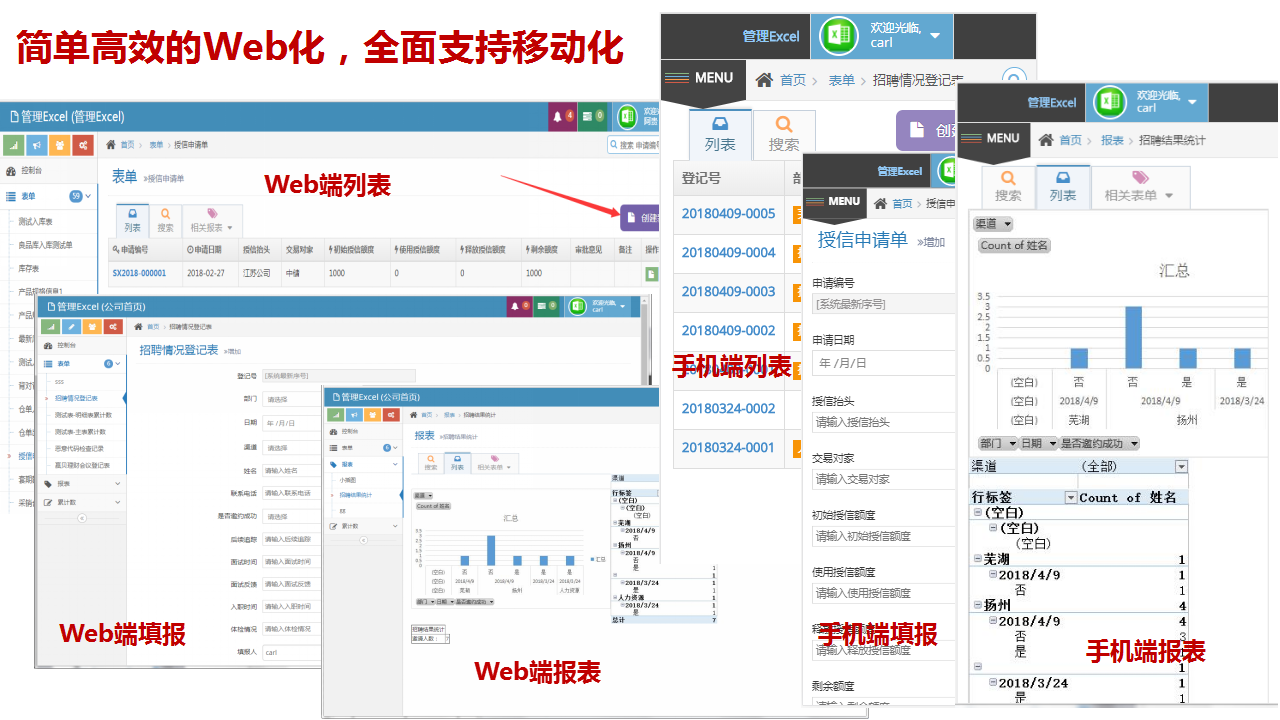Click 联系电话 input in web form
Image resolution: width=1280 pixels, height=720 pixels.
[x=291, y=493]
